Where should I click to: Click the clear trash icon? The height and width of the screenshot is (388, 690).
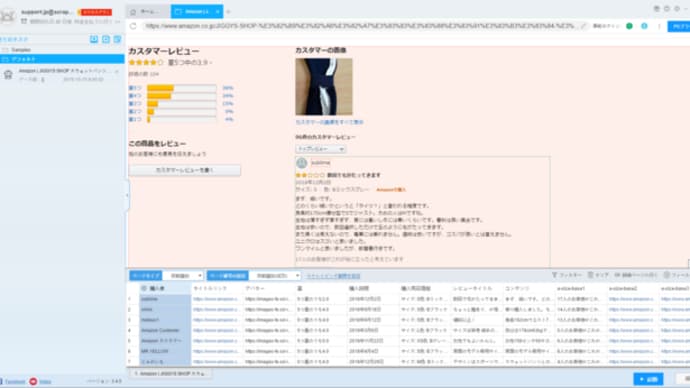coord(591,275)
